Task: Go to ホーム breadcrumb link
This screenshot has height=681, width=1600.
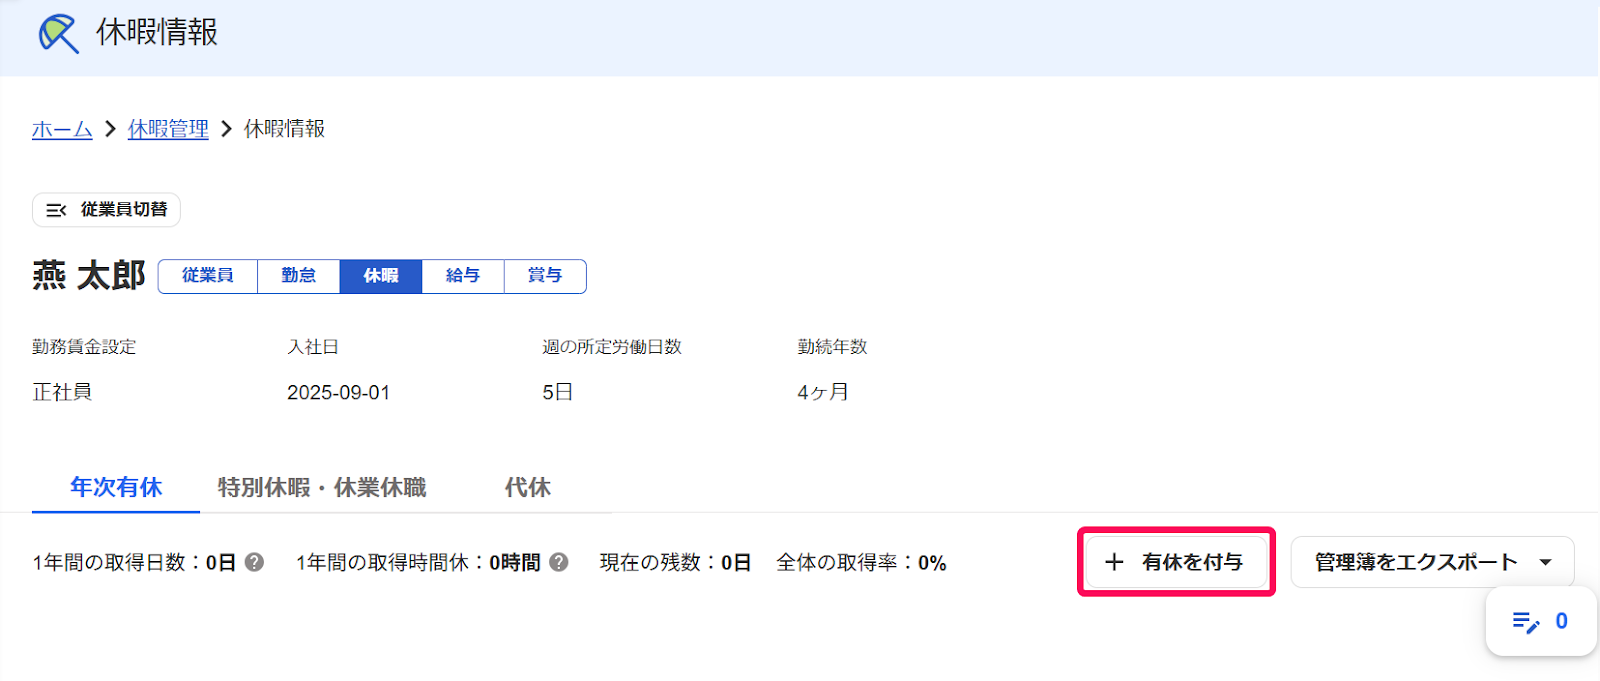Action: click(x=62, y=129)
